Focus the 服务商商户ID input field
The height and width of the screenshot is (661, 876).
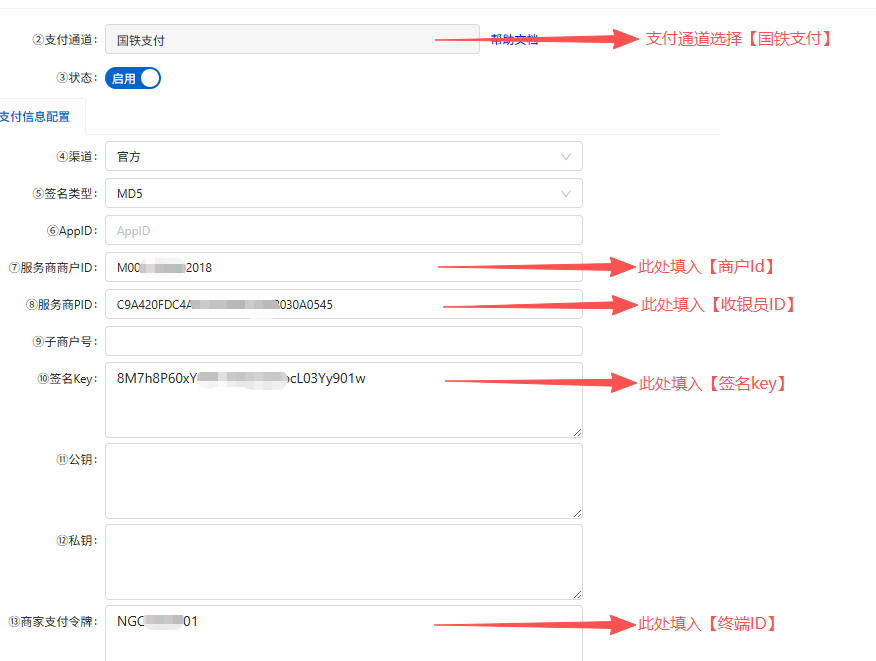[343, 267]
